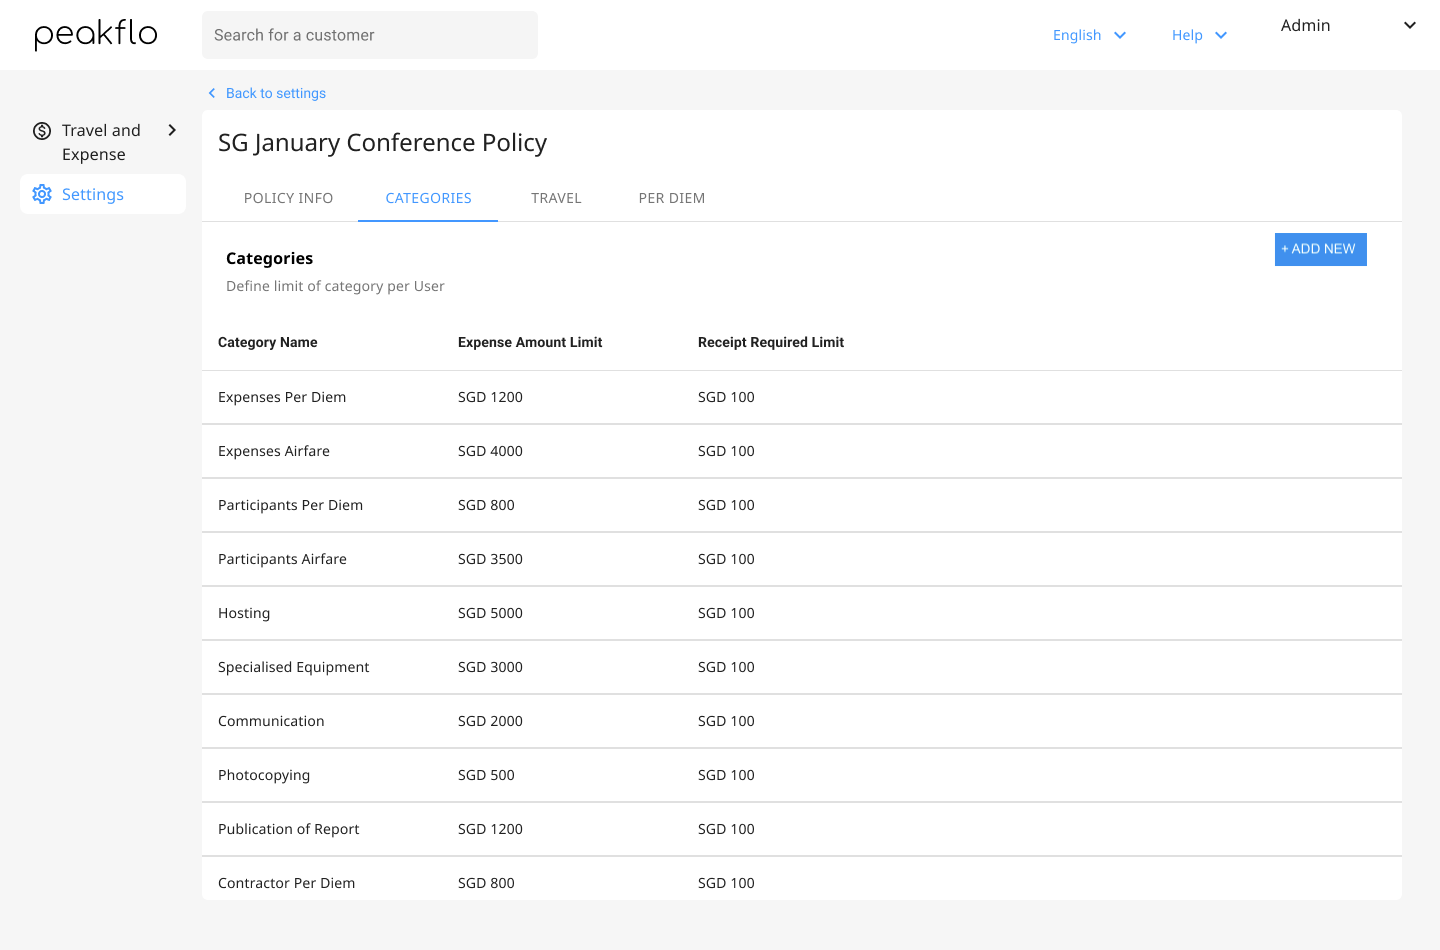Click the Photocopying category name
The width and height of the screenshot is (1440, 950).
pos(264,775)
